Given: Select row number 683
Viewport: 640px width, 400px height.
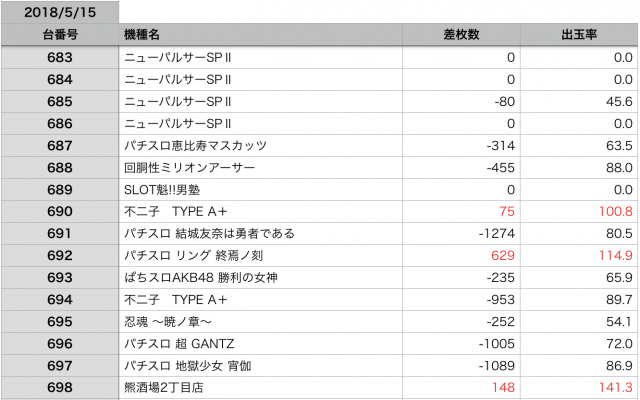Looking at the screenshot, I should click(59, 57).
